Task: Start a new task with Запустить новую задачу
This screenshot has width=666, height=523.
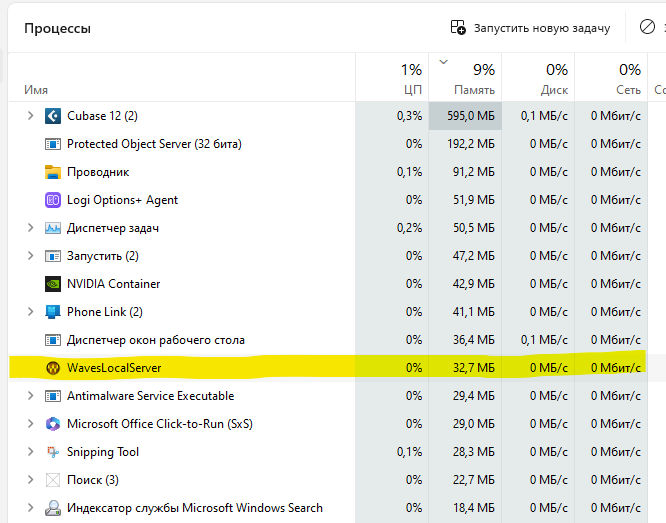Action: [530, 28]
